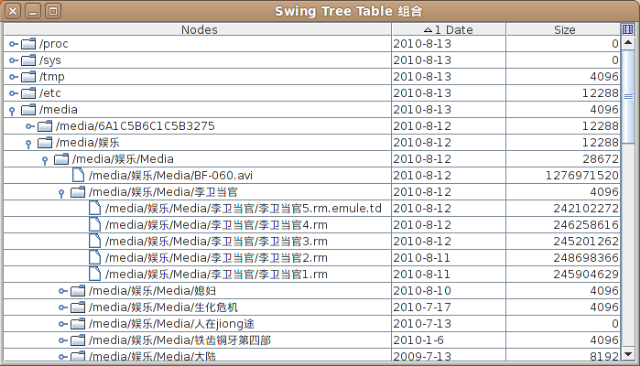Click the Nodes column header
The image size is (640, 366).
pyautogui.click(x=198, y=29)
